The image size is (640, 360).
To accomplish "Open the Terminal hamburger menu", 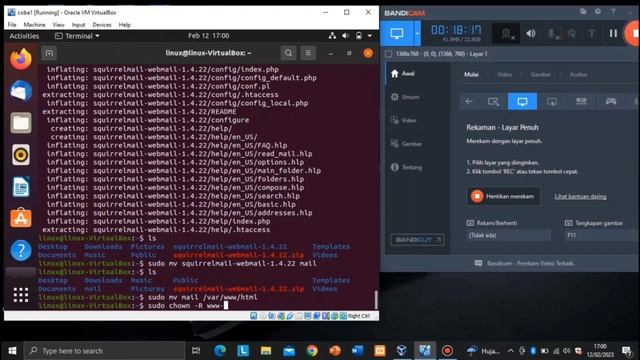I will click(x=308, y=53).
